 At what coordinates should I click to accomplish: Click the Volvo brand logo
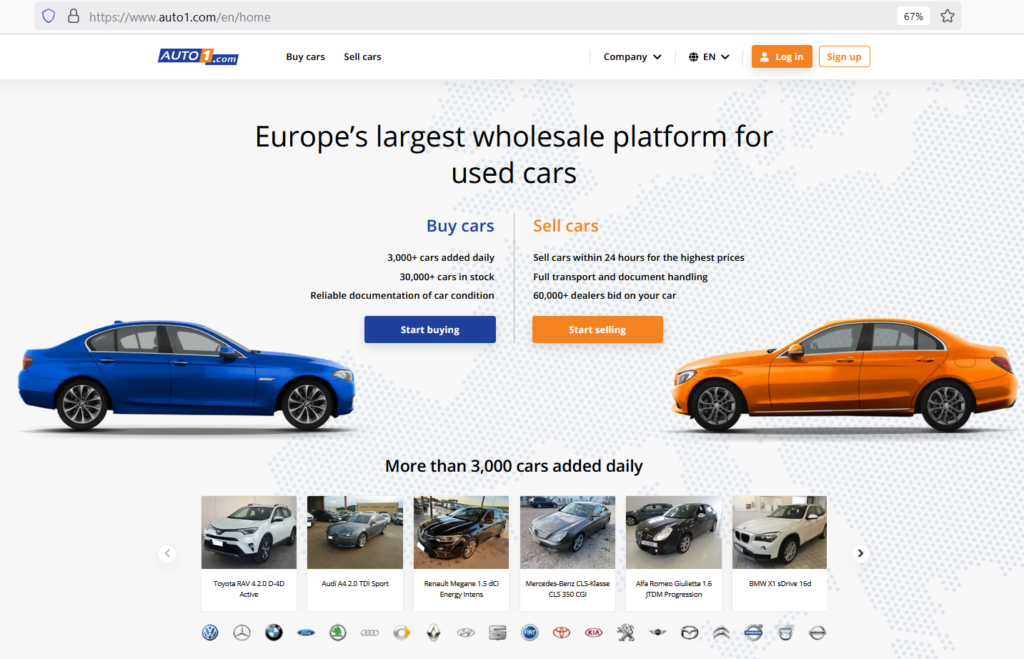pyautogui.click(x=753, y=633)
